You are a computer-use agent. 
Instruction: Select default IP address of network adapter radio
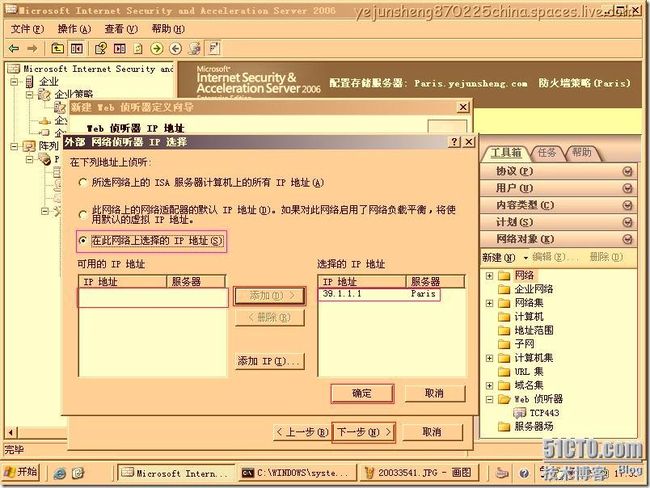click(x=83, y=214)
